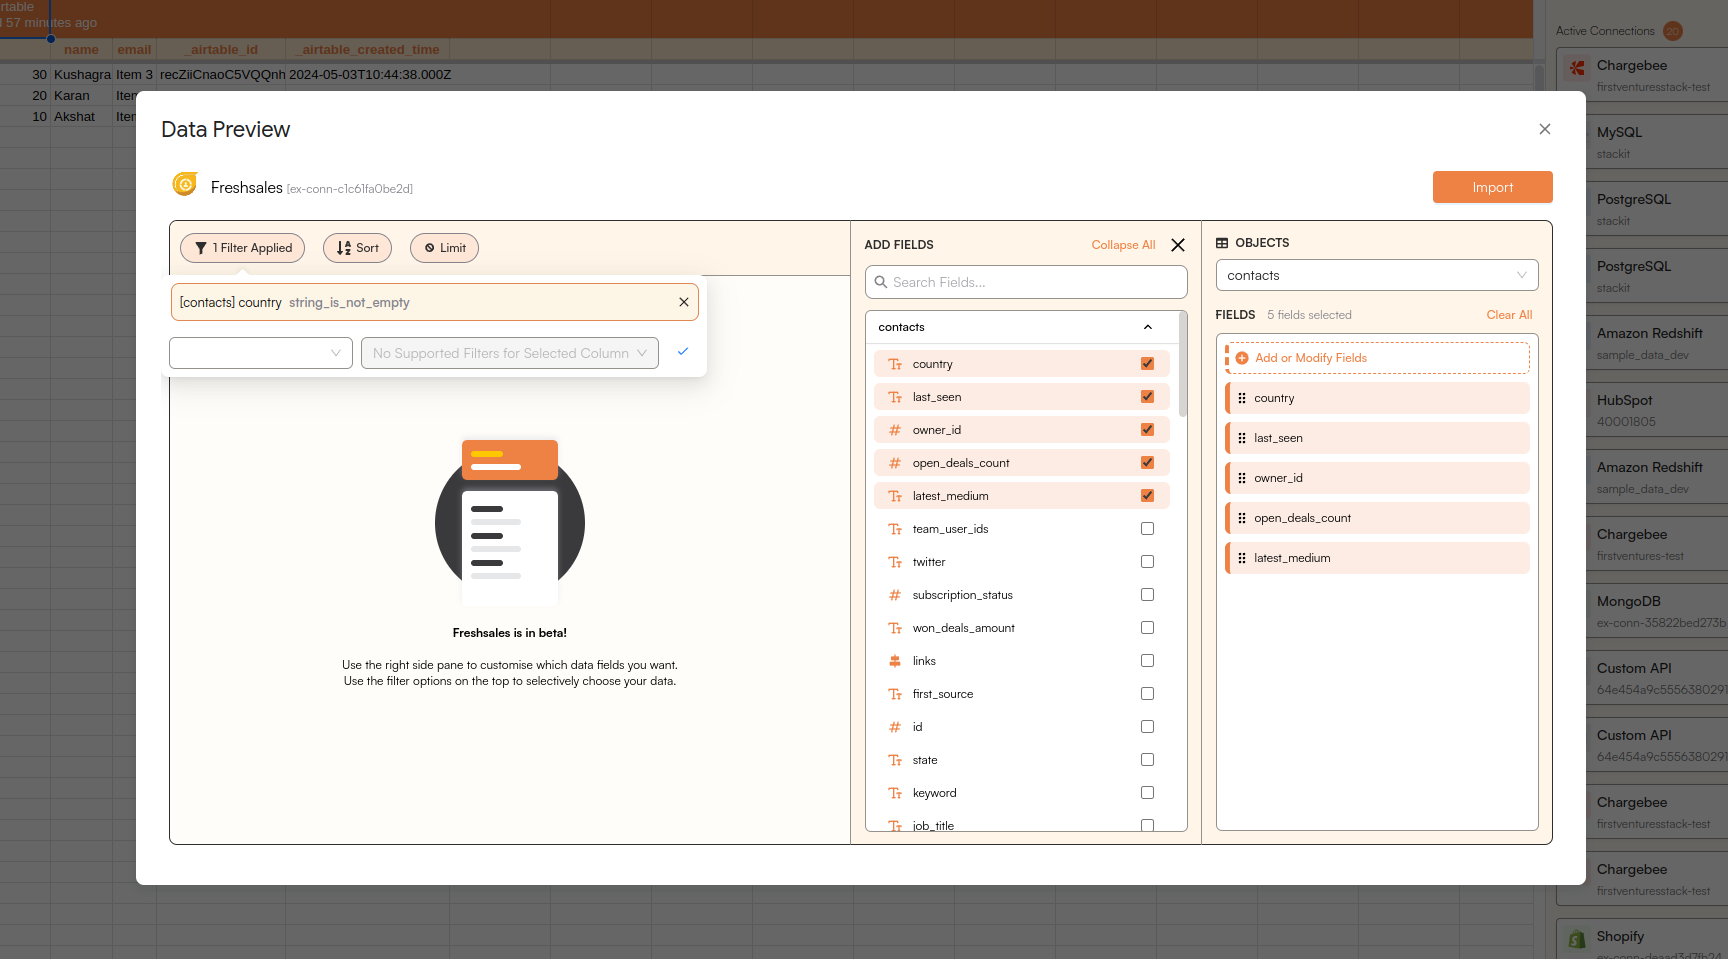The width and height of the screenshot is (1728, 959).
Task: Click the number icon beside id field
Action: 895,727
